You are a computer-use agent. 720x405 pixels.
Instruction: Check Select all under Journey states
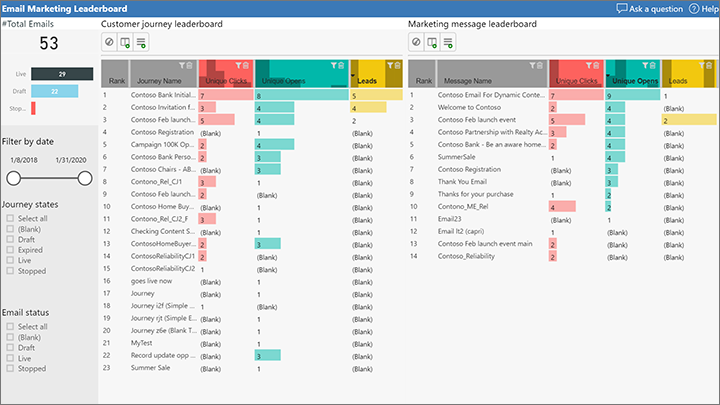coord(10,218)
